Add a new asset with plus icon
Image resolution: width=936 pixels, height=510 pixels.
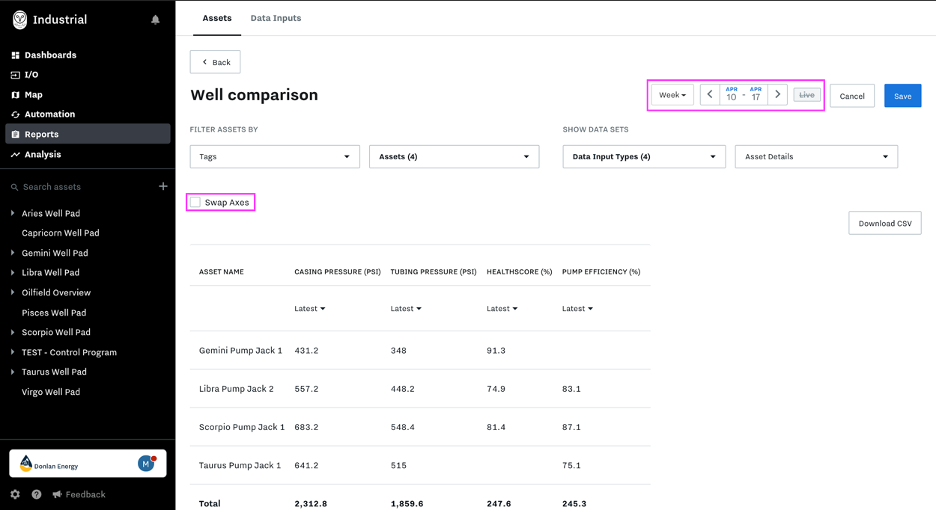coord(163,186)
